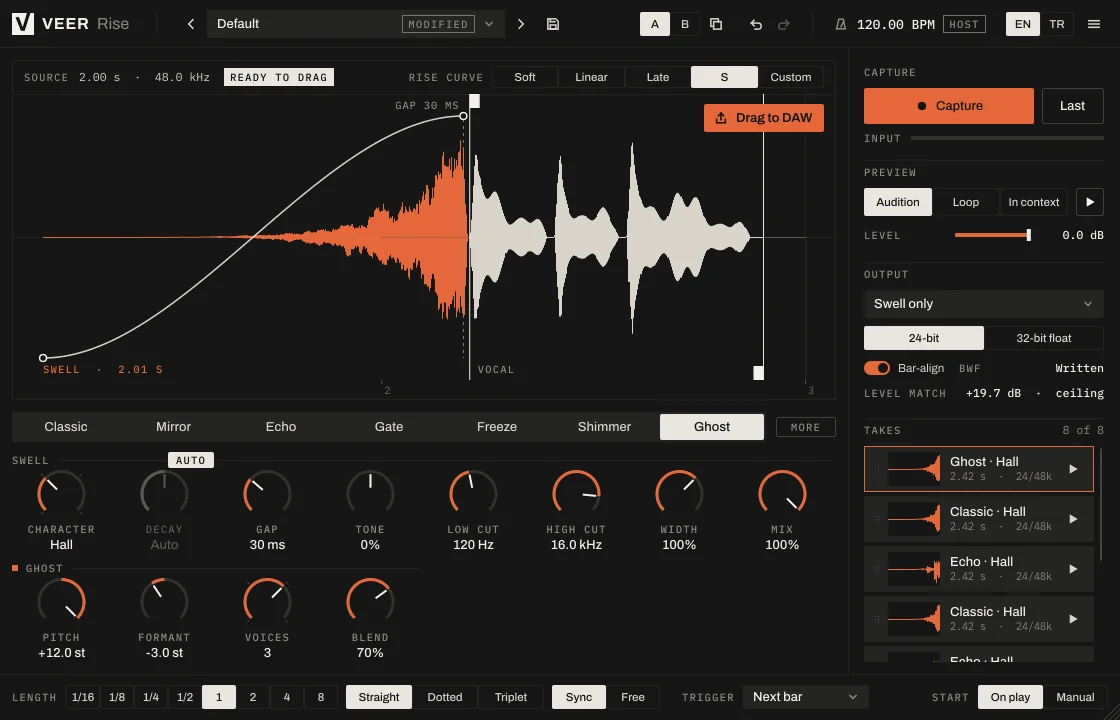Viewport: 1120px width, 720px height.
Task: Select the Freeze mode tab
Action: pos(496,427)
